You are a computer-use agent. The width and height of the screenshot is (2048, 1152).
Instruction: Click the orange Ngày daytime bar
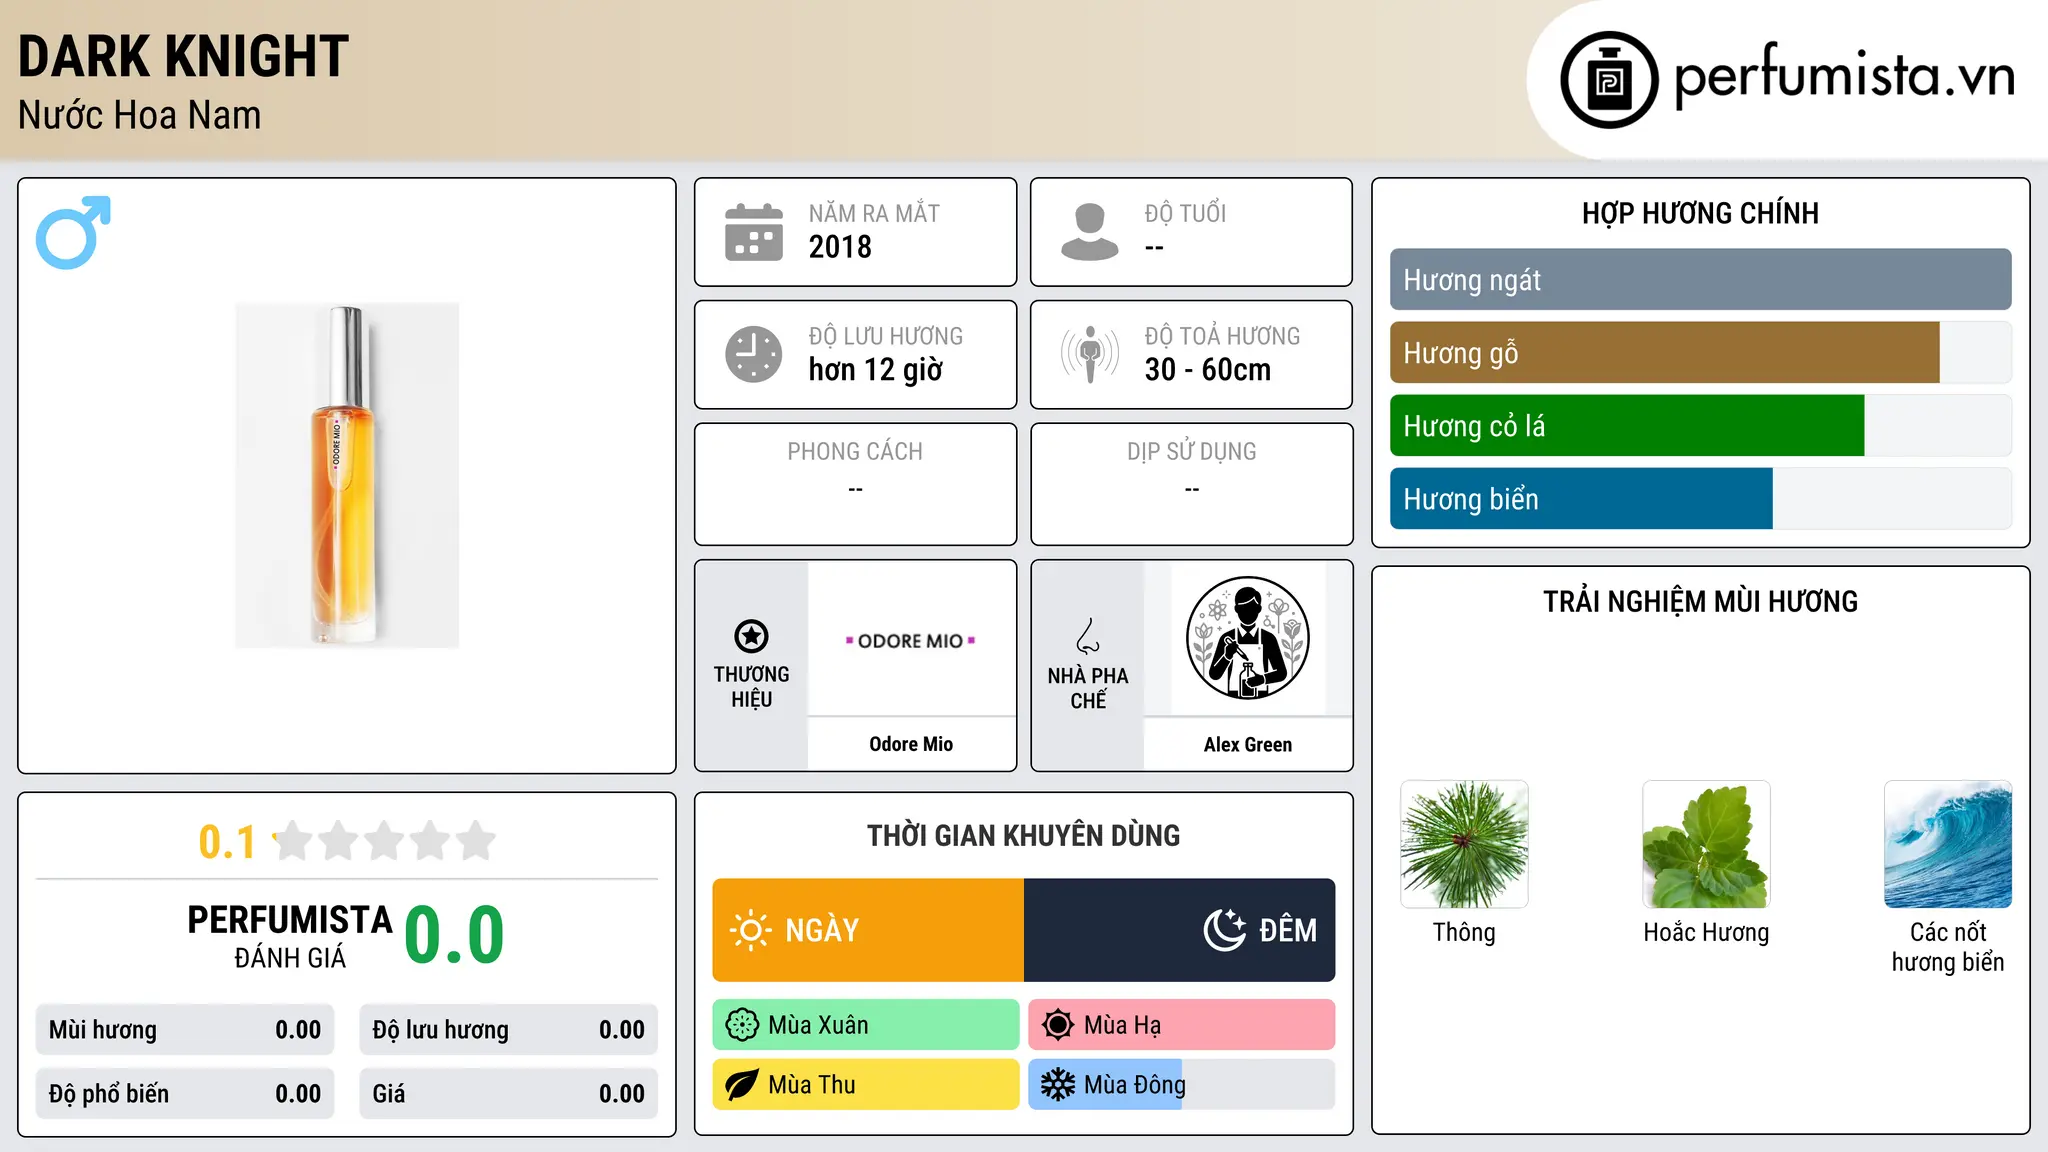pyautogui.click(x=868, y=930)
